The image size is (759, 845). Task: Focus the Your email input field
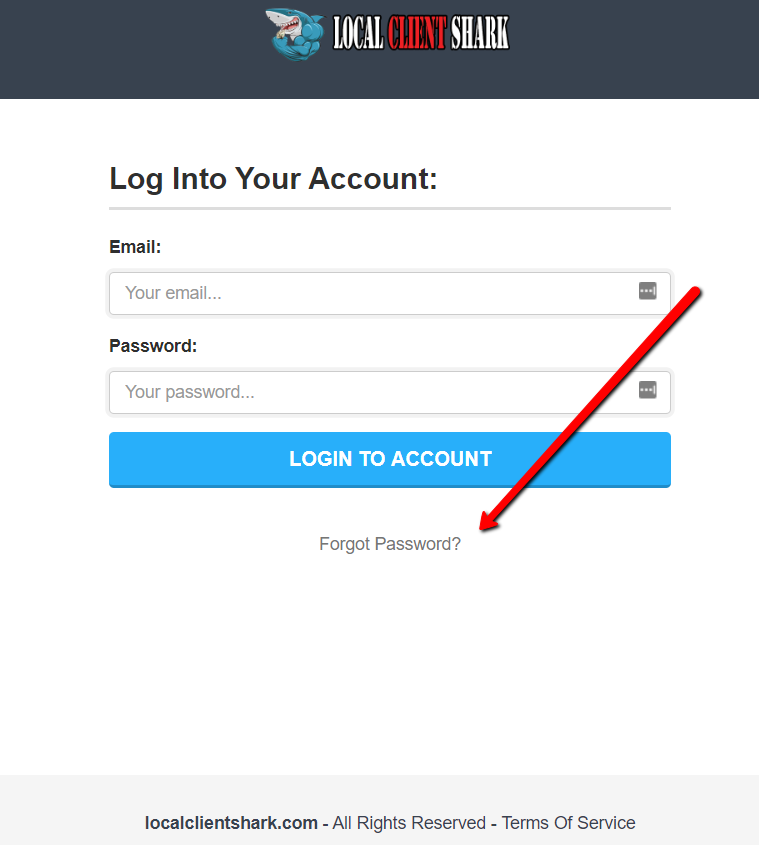pos(390,293)
